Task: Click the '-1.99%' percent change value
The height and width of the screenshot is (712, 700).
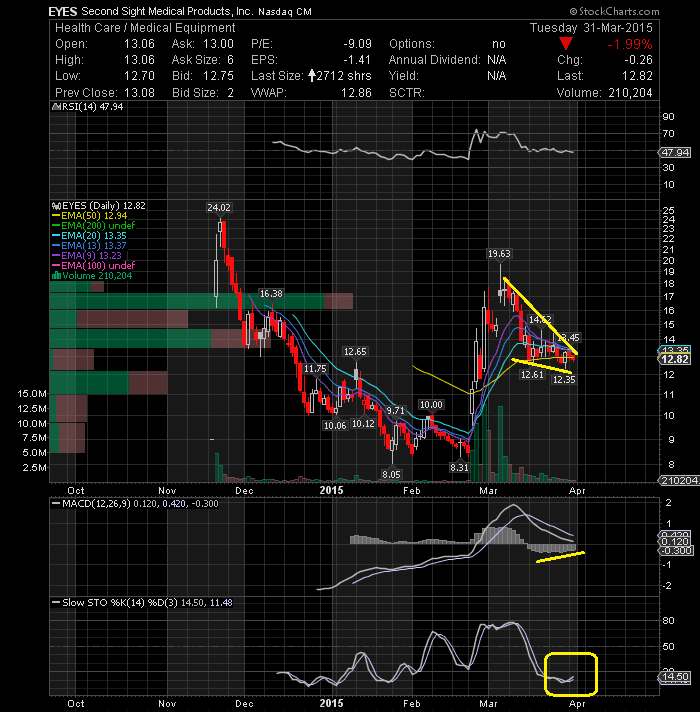Action: pos(630,44)
